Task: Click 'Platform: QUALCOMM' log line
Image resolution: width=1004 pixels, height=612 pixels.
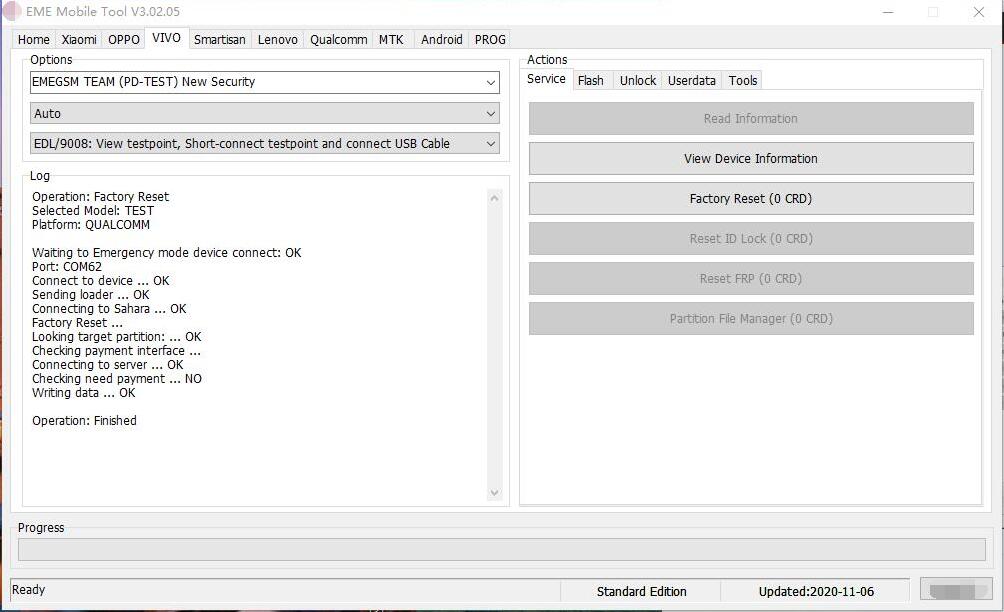Action: coord(91,225)
